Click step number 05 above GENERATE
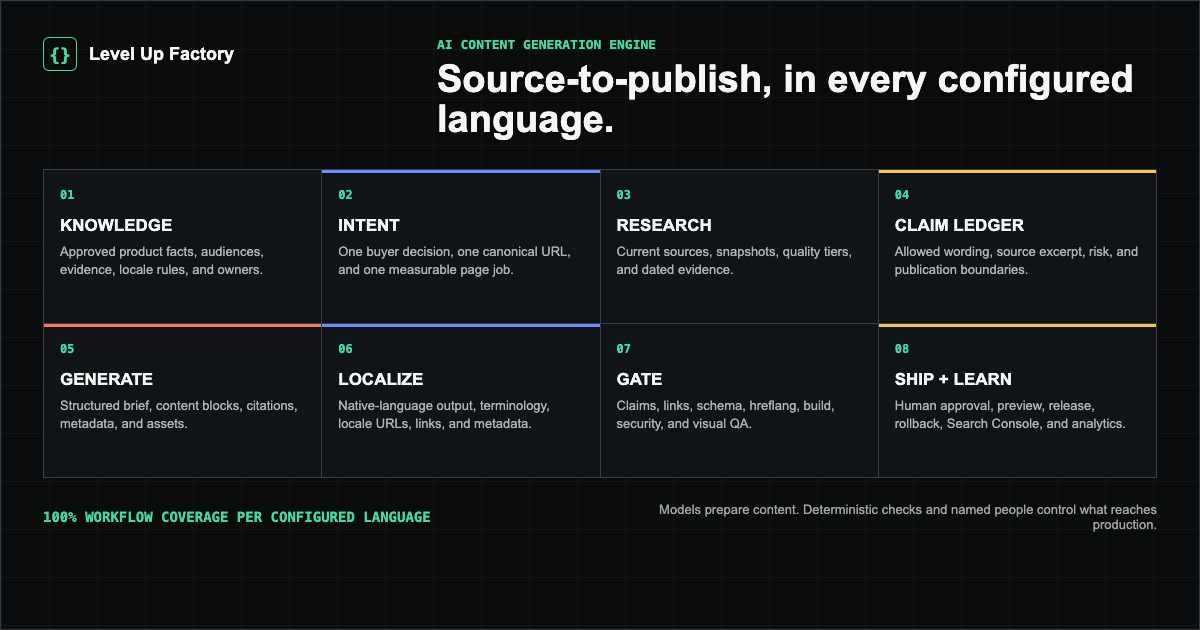Screen dimensions: 1200x630 (67, 349)
